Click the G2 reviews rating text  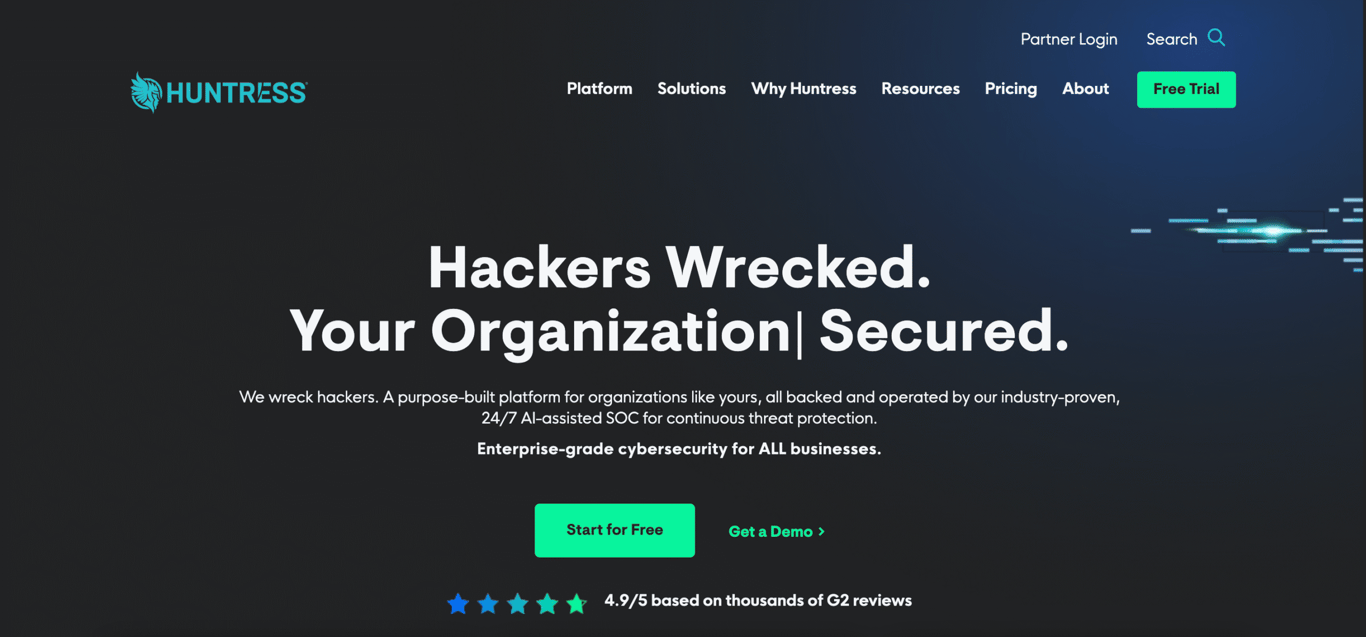click(x=758, y=601)
